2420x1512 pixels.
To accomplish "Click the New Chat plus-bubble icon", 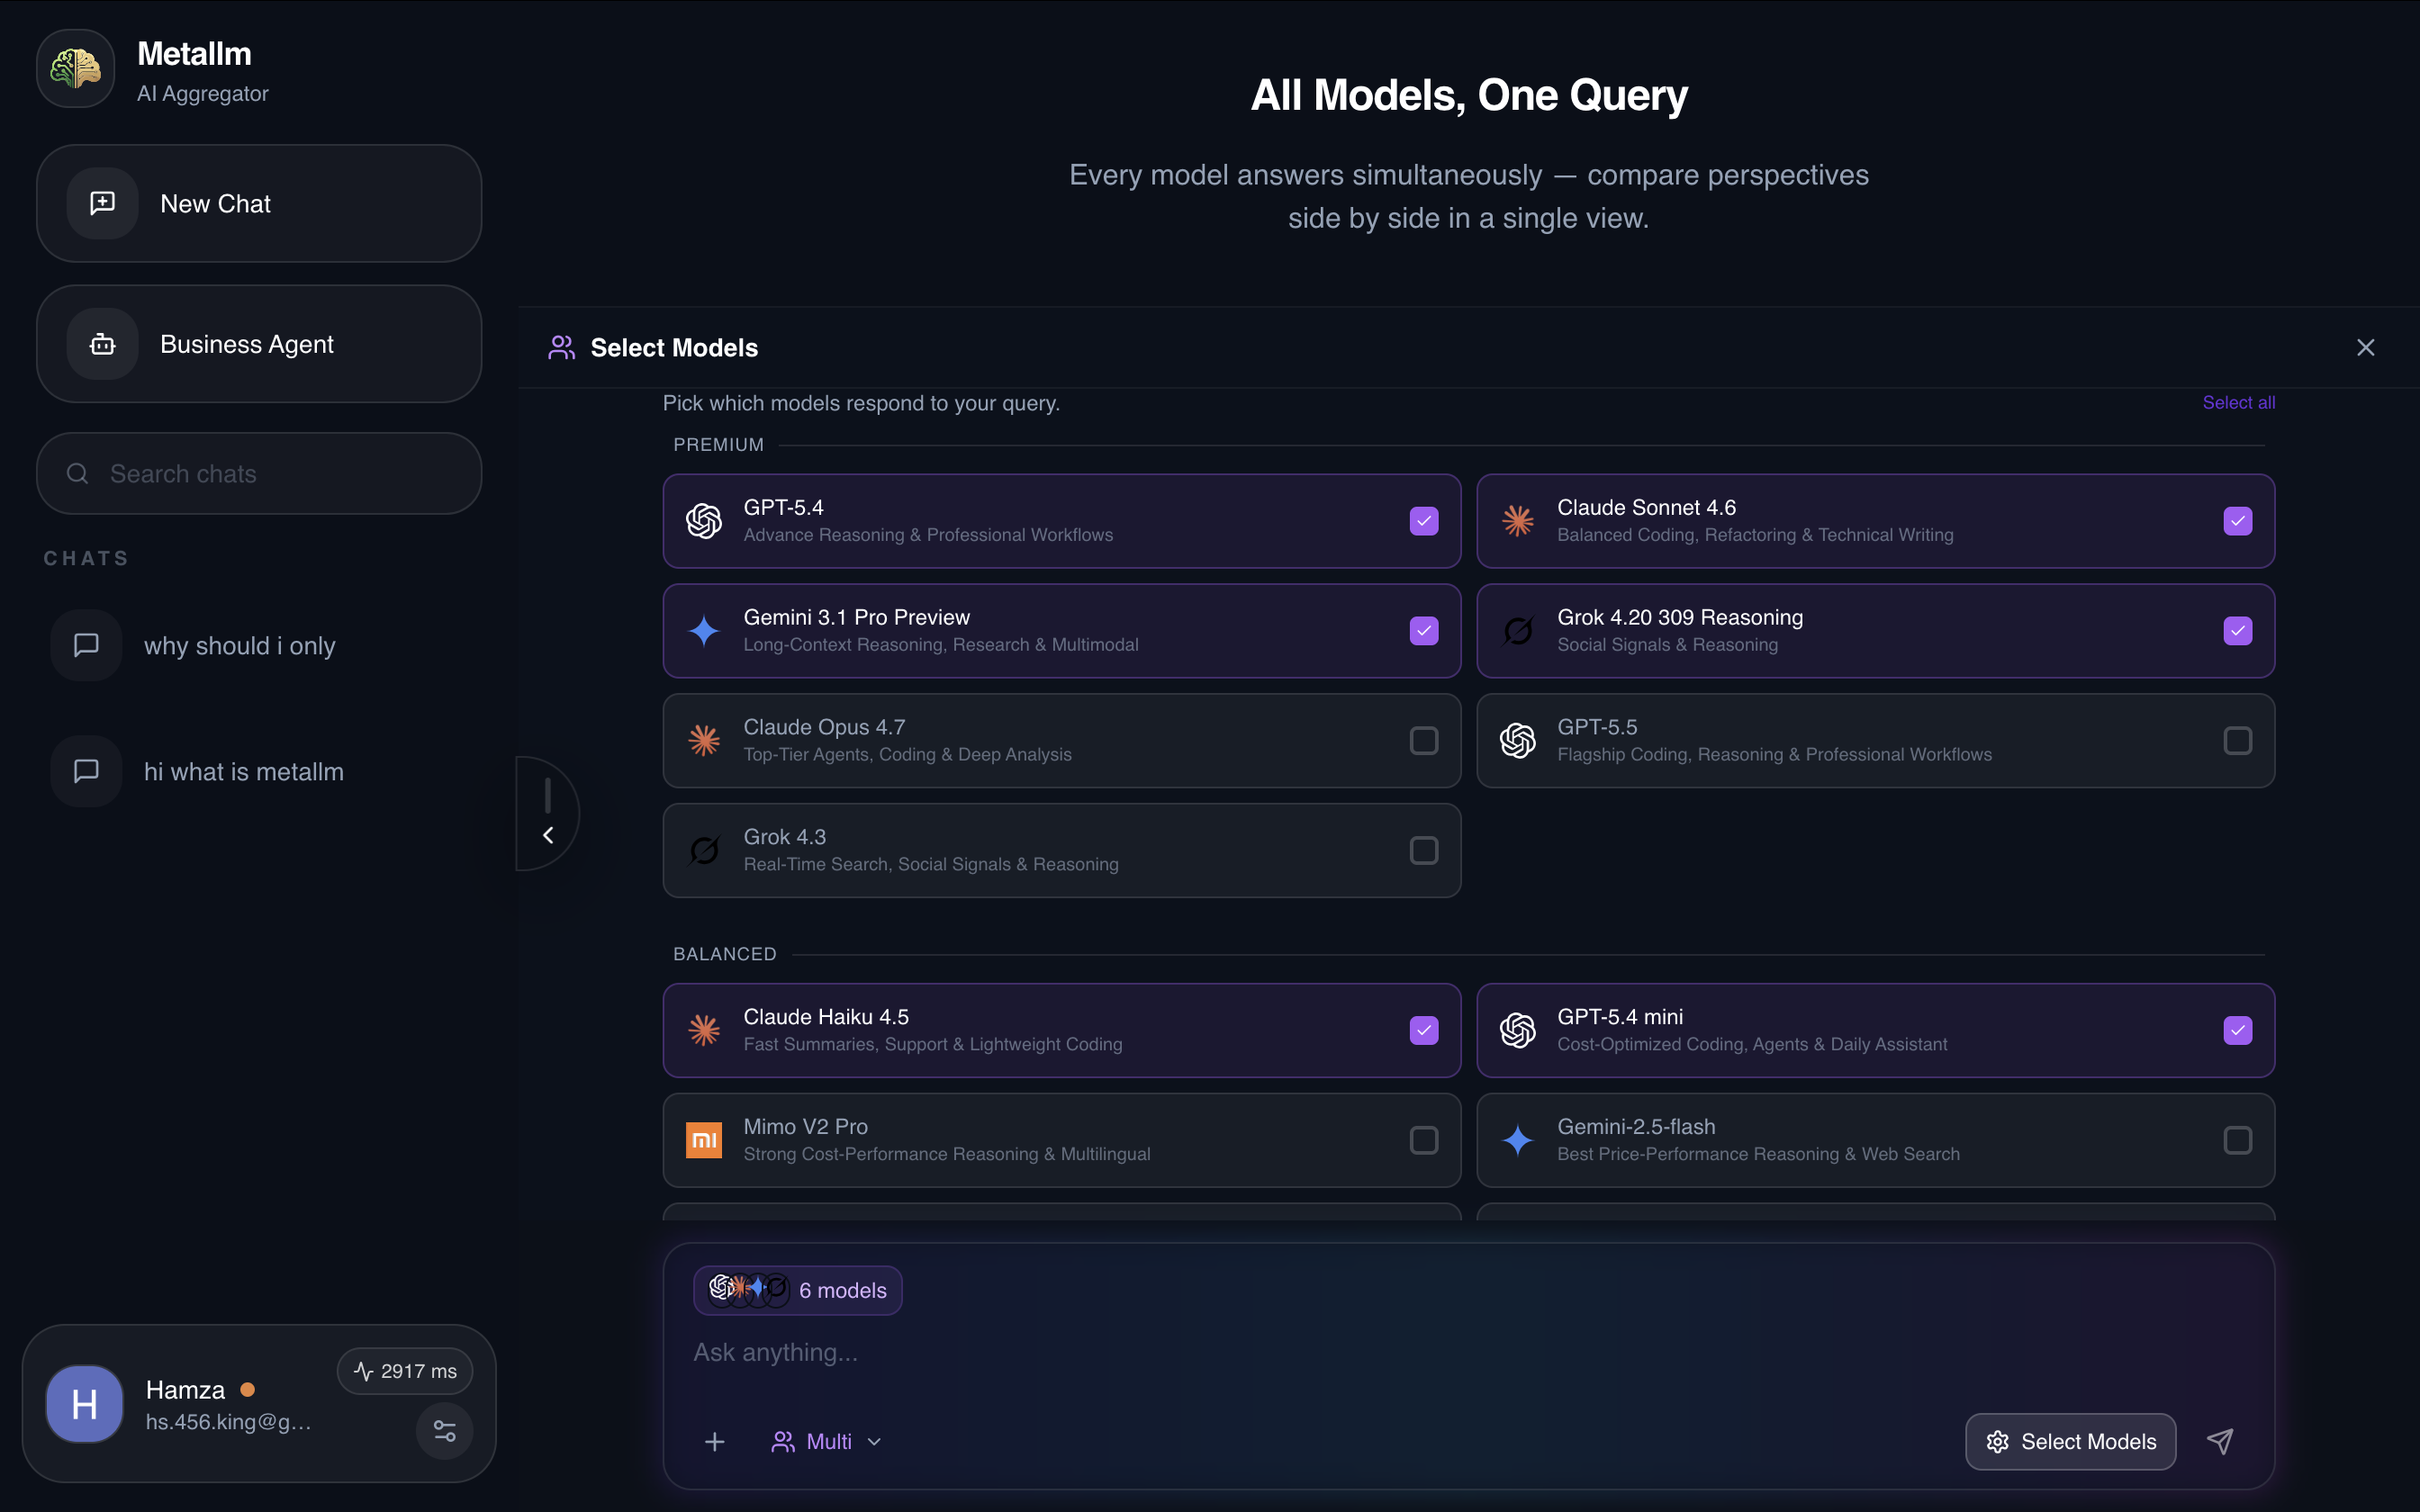I will [x=102, y=203].
